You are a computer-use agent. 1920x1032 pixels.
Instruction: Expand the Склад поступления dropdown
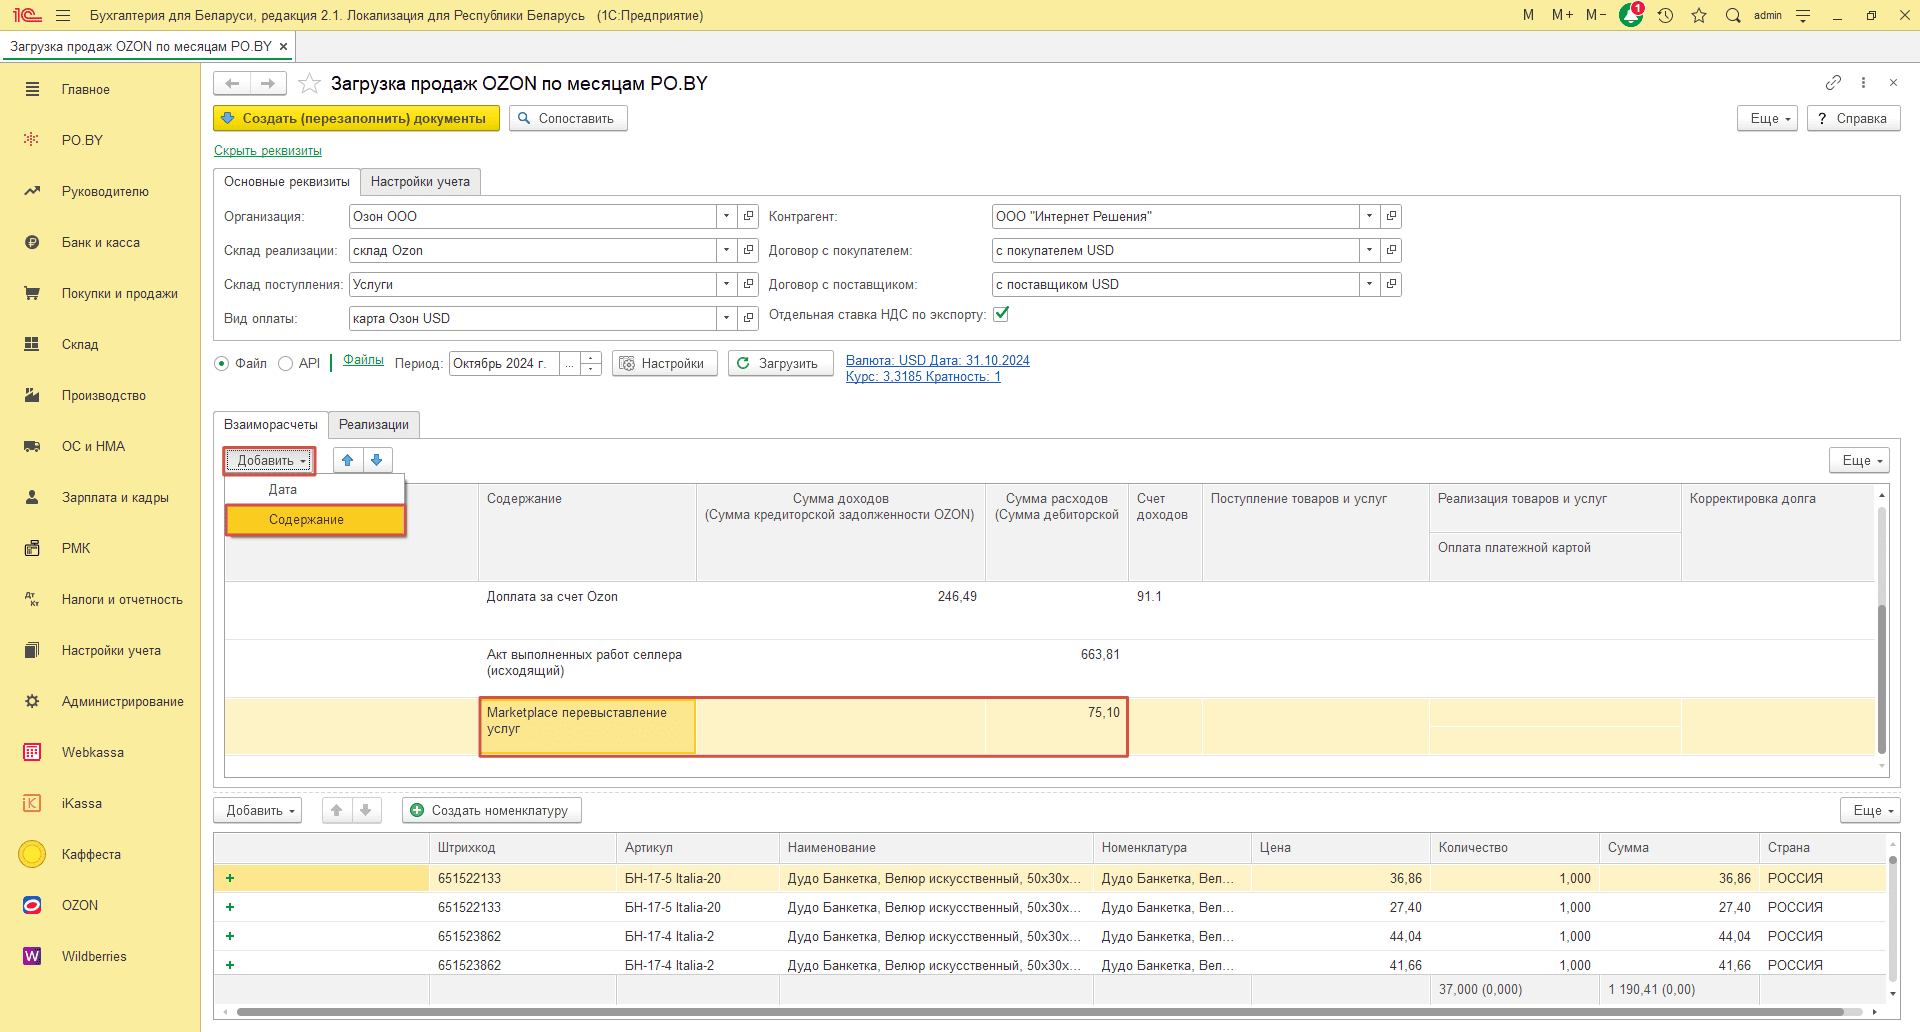pos(727,284)
